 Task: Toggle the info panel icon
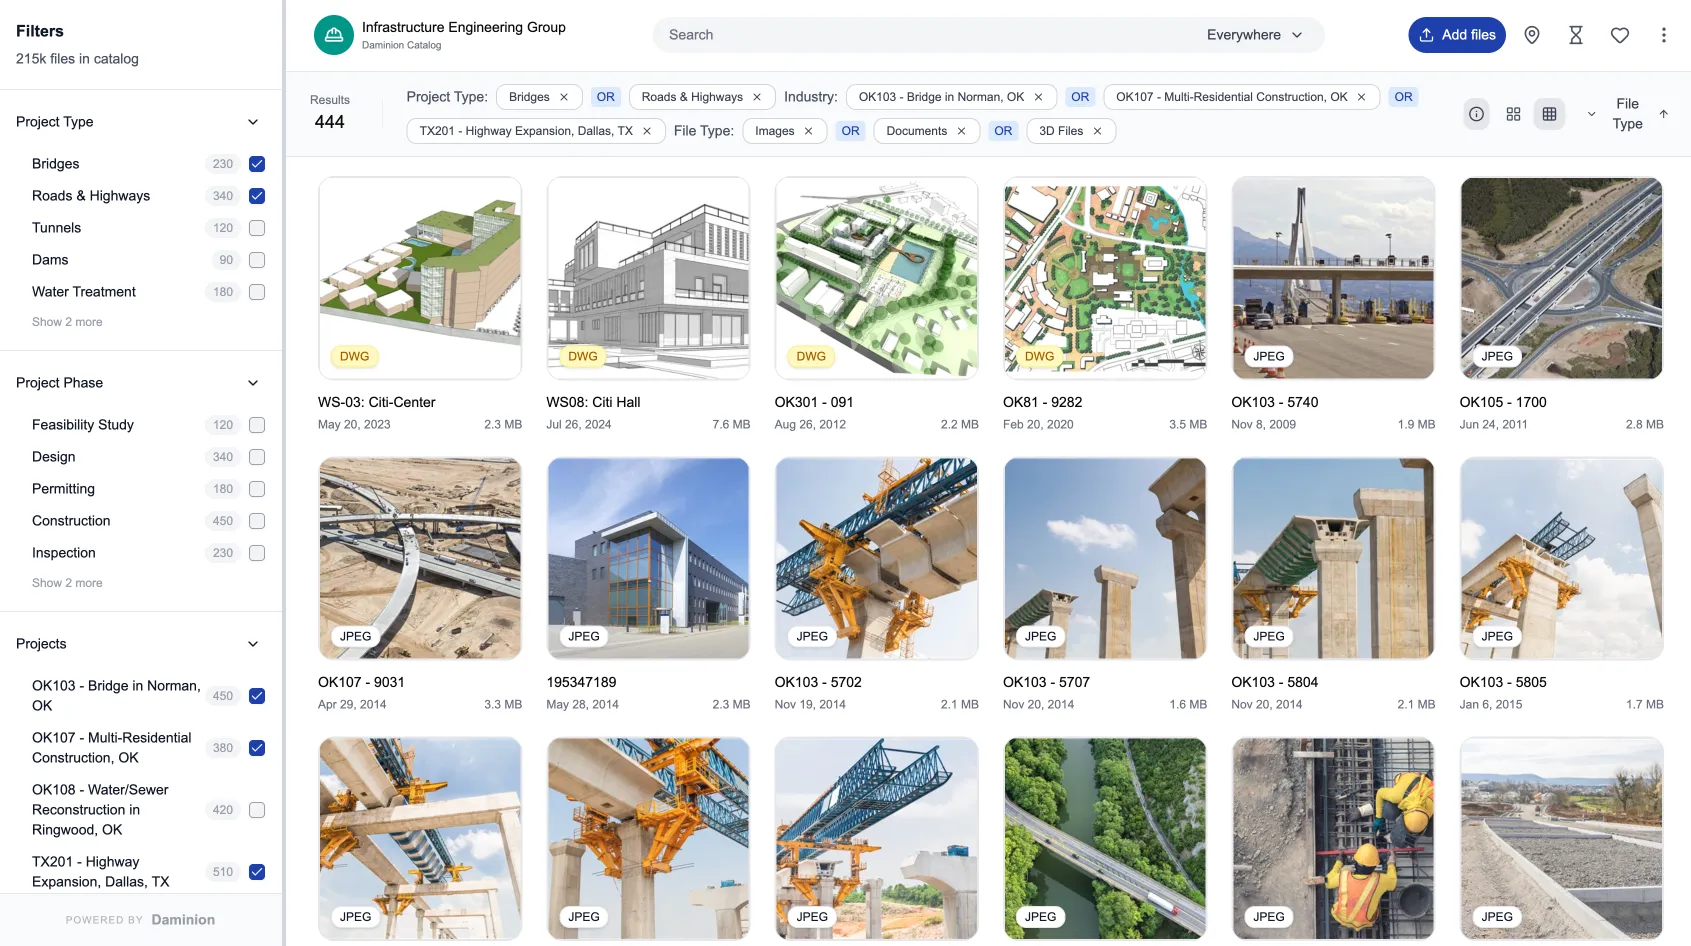point(1476,114)
